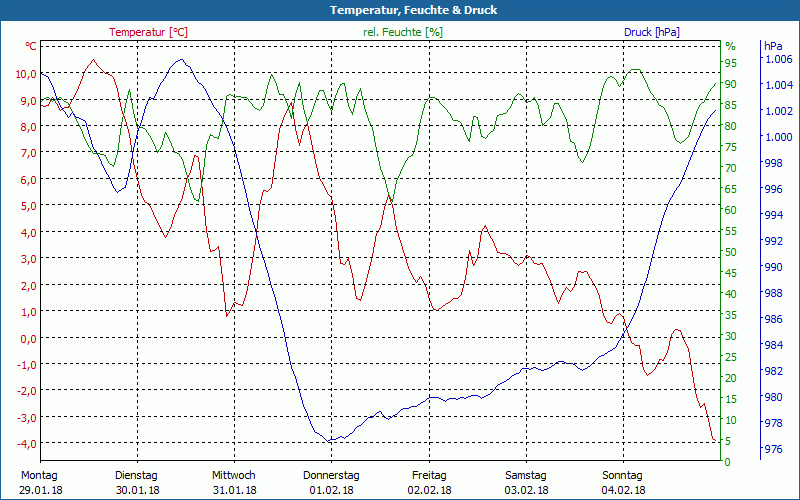This screenshot has width=800, height=500.
Task: Click the 5,0 temperature axis value
Action: 28,206
